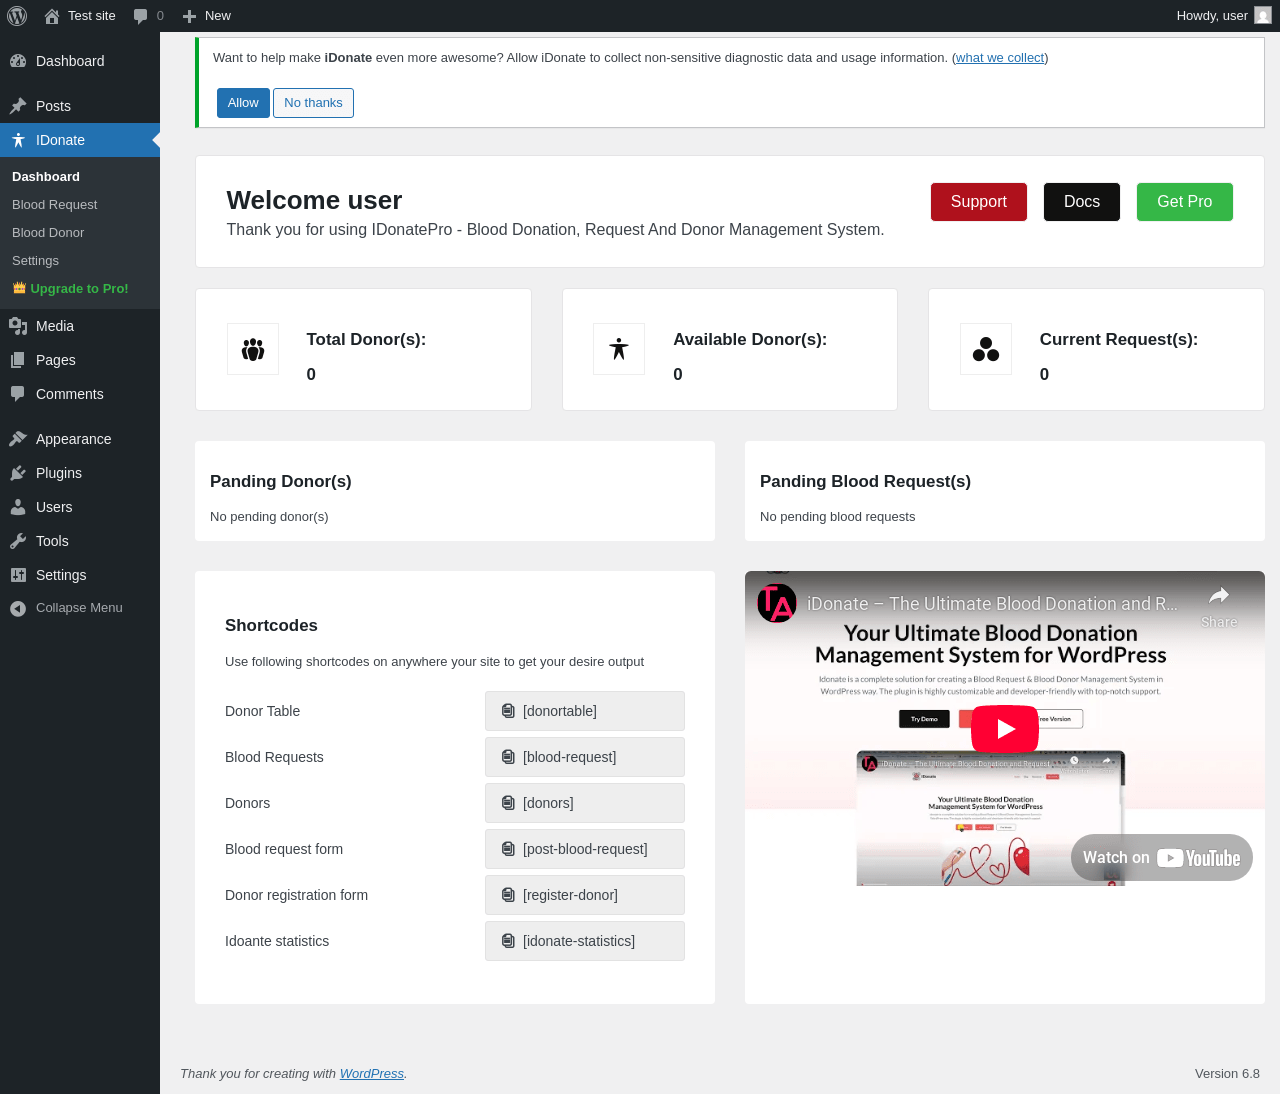Open the Plugins menu label
The width and height of the screenshot is (1280, 1094).
tap(59, 473)
